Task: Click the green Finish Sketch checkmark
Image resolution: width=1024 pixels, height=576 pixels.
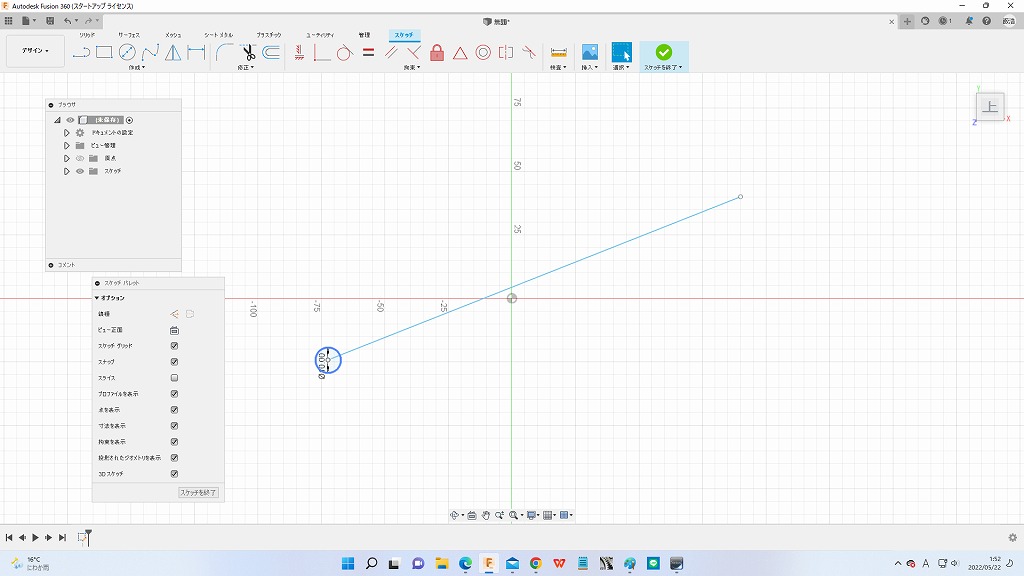Action: [x=663, y=52]
